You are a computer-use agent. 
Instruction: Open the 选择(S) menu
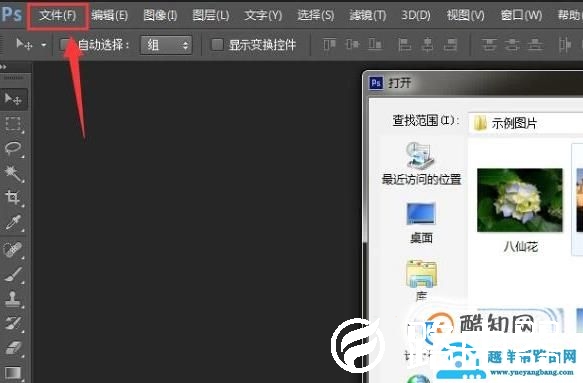pos(316,16)
